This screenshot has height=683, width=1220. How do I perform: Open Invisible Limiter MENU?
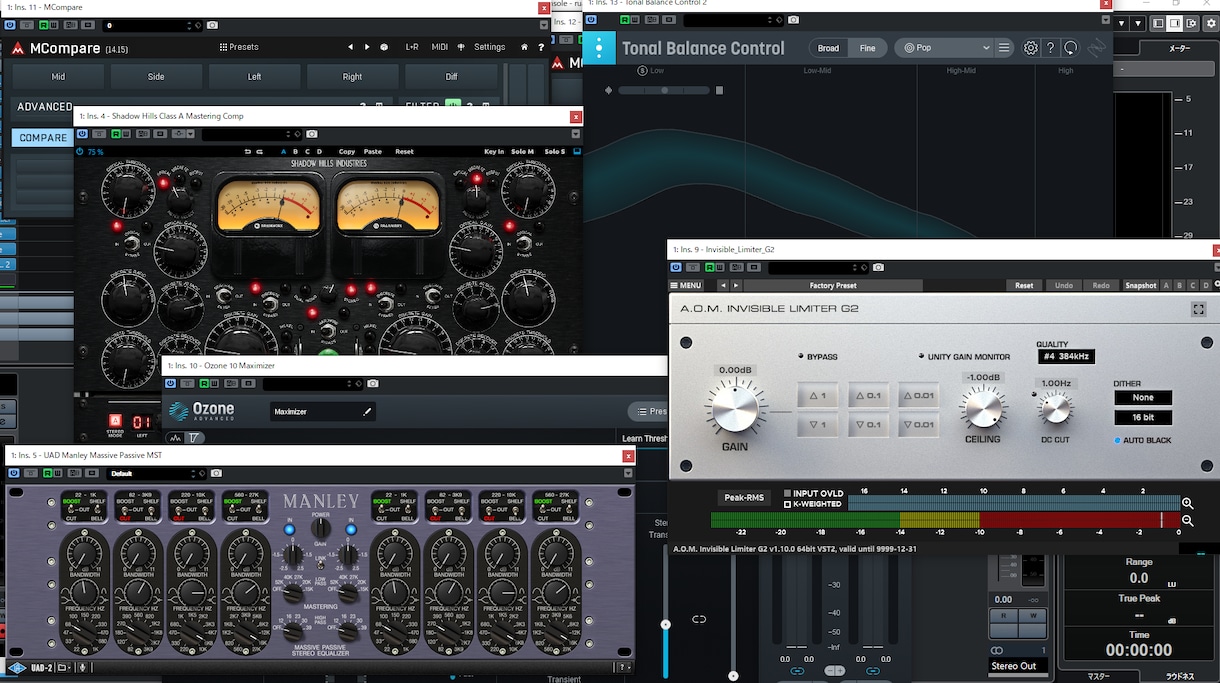(x=686, y=286)
